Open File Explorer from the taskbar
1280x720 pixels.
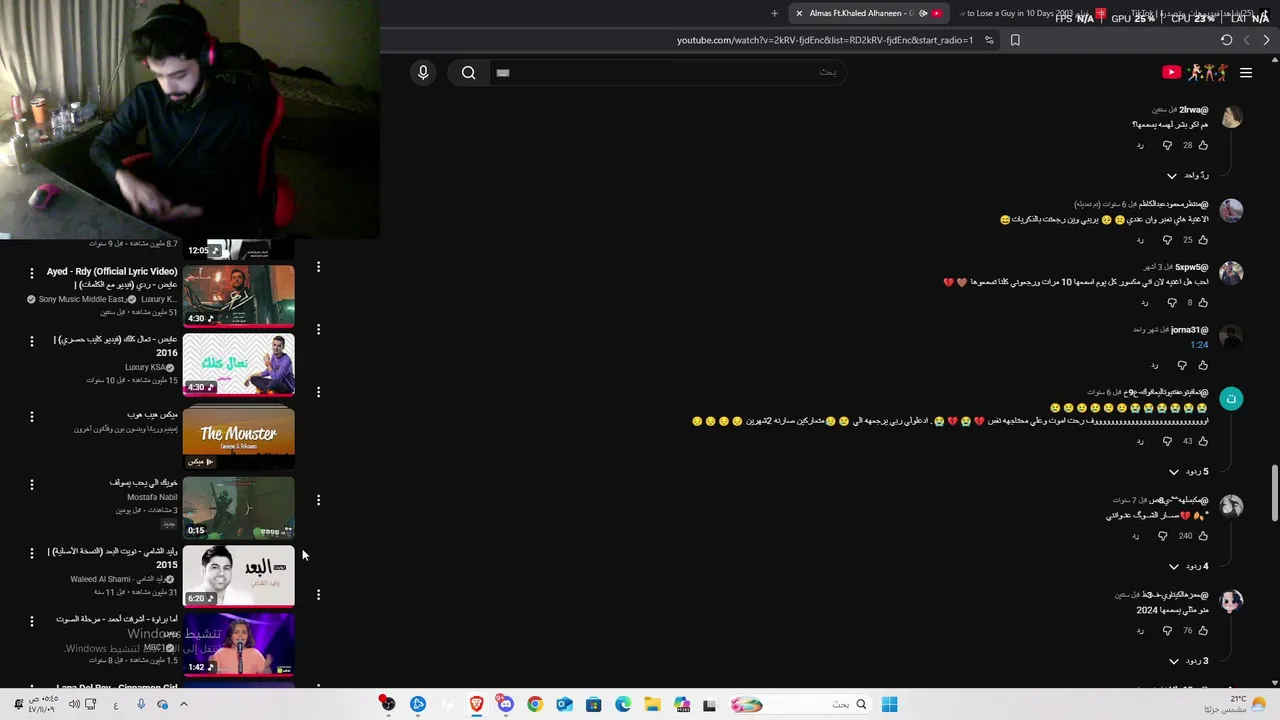652,705
